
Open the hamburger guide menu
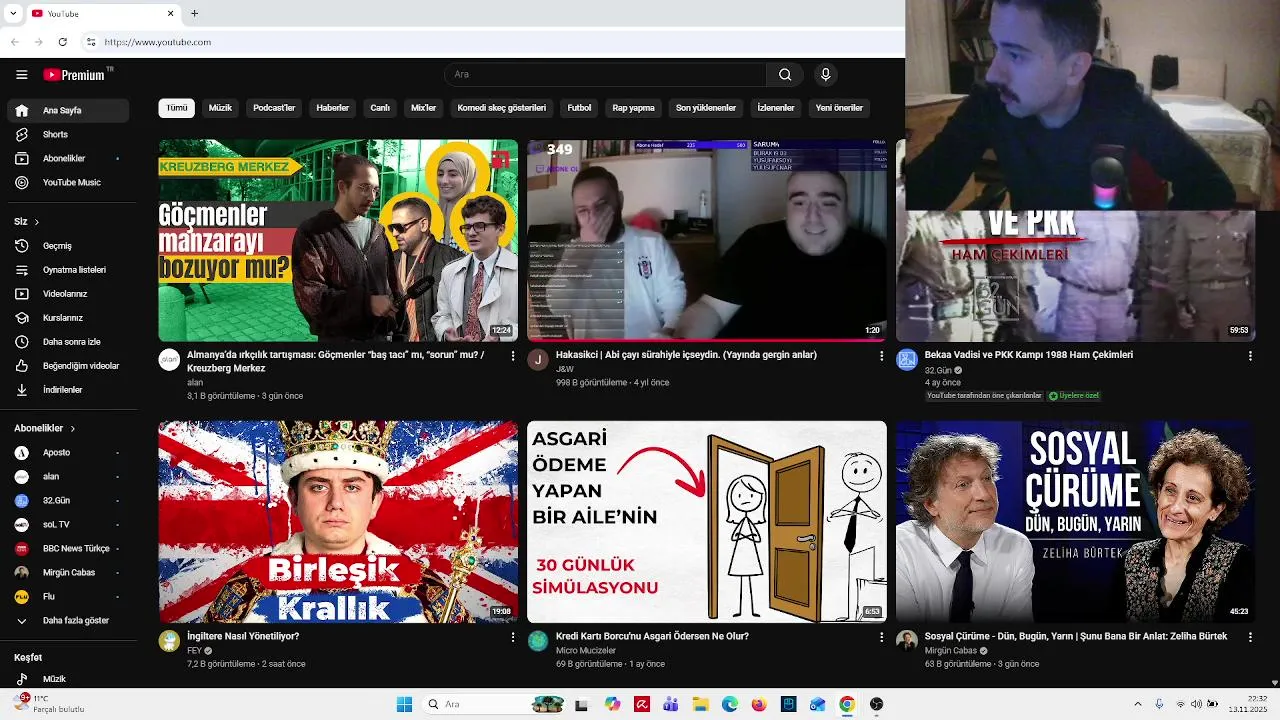(21, 74)
